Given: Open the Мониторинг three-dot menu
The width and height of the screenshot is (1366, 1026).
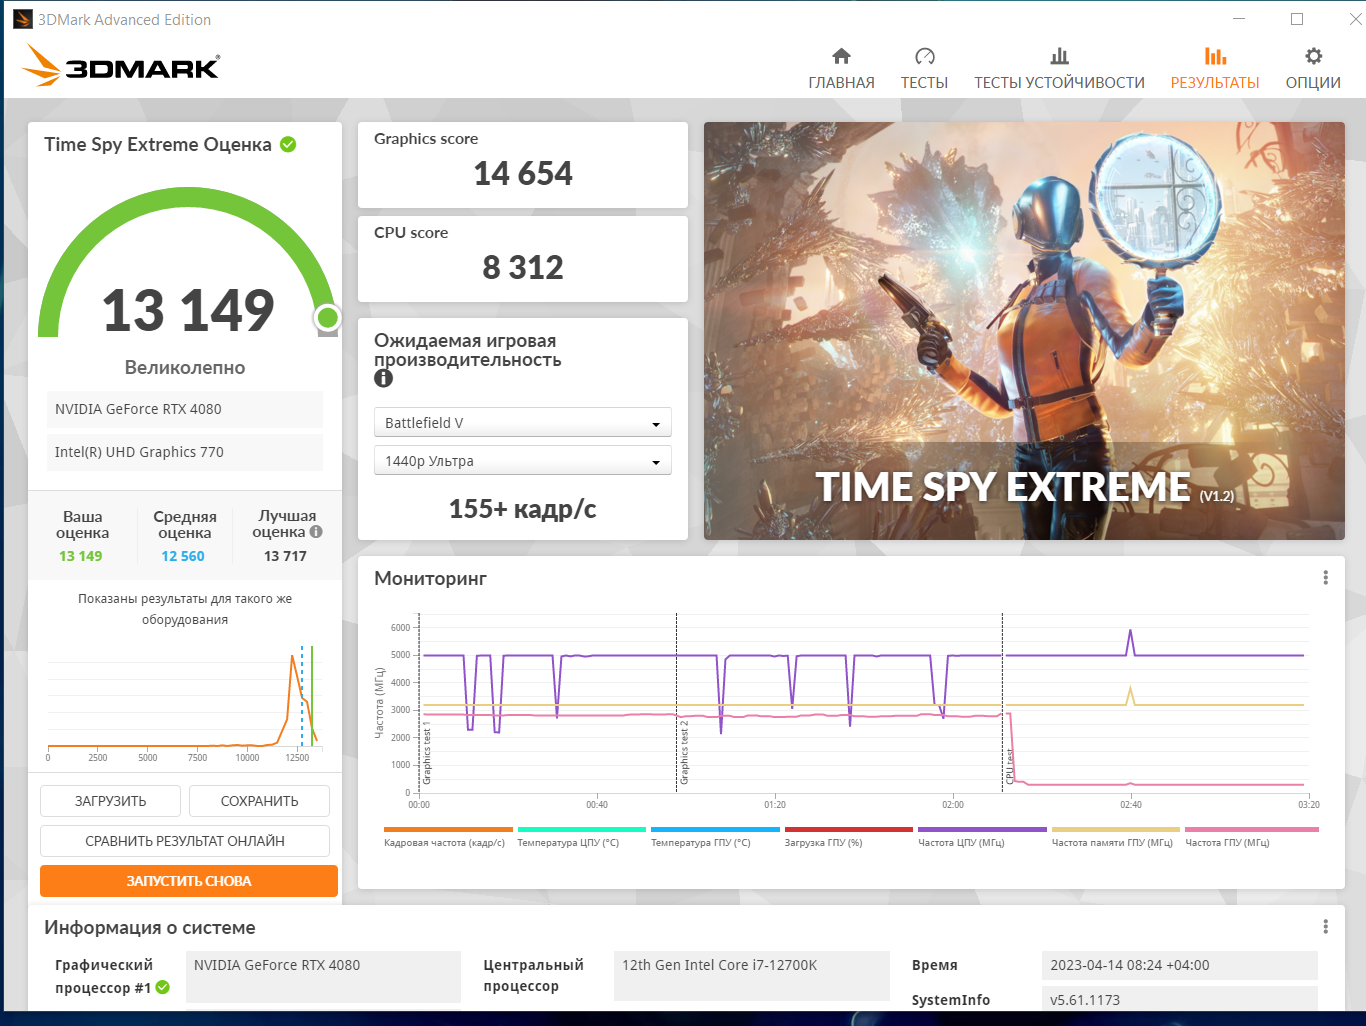Looking at the screenshot, I should pos(1325,578).
